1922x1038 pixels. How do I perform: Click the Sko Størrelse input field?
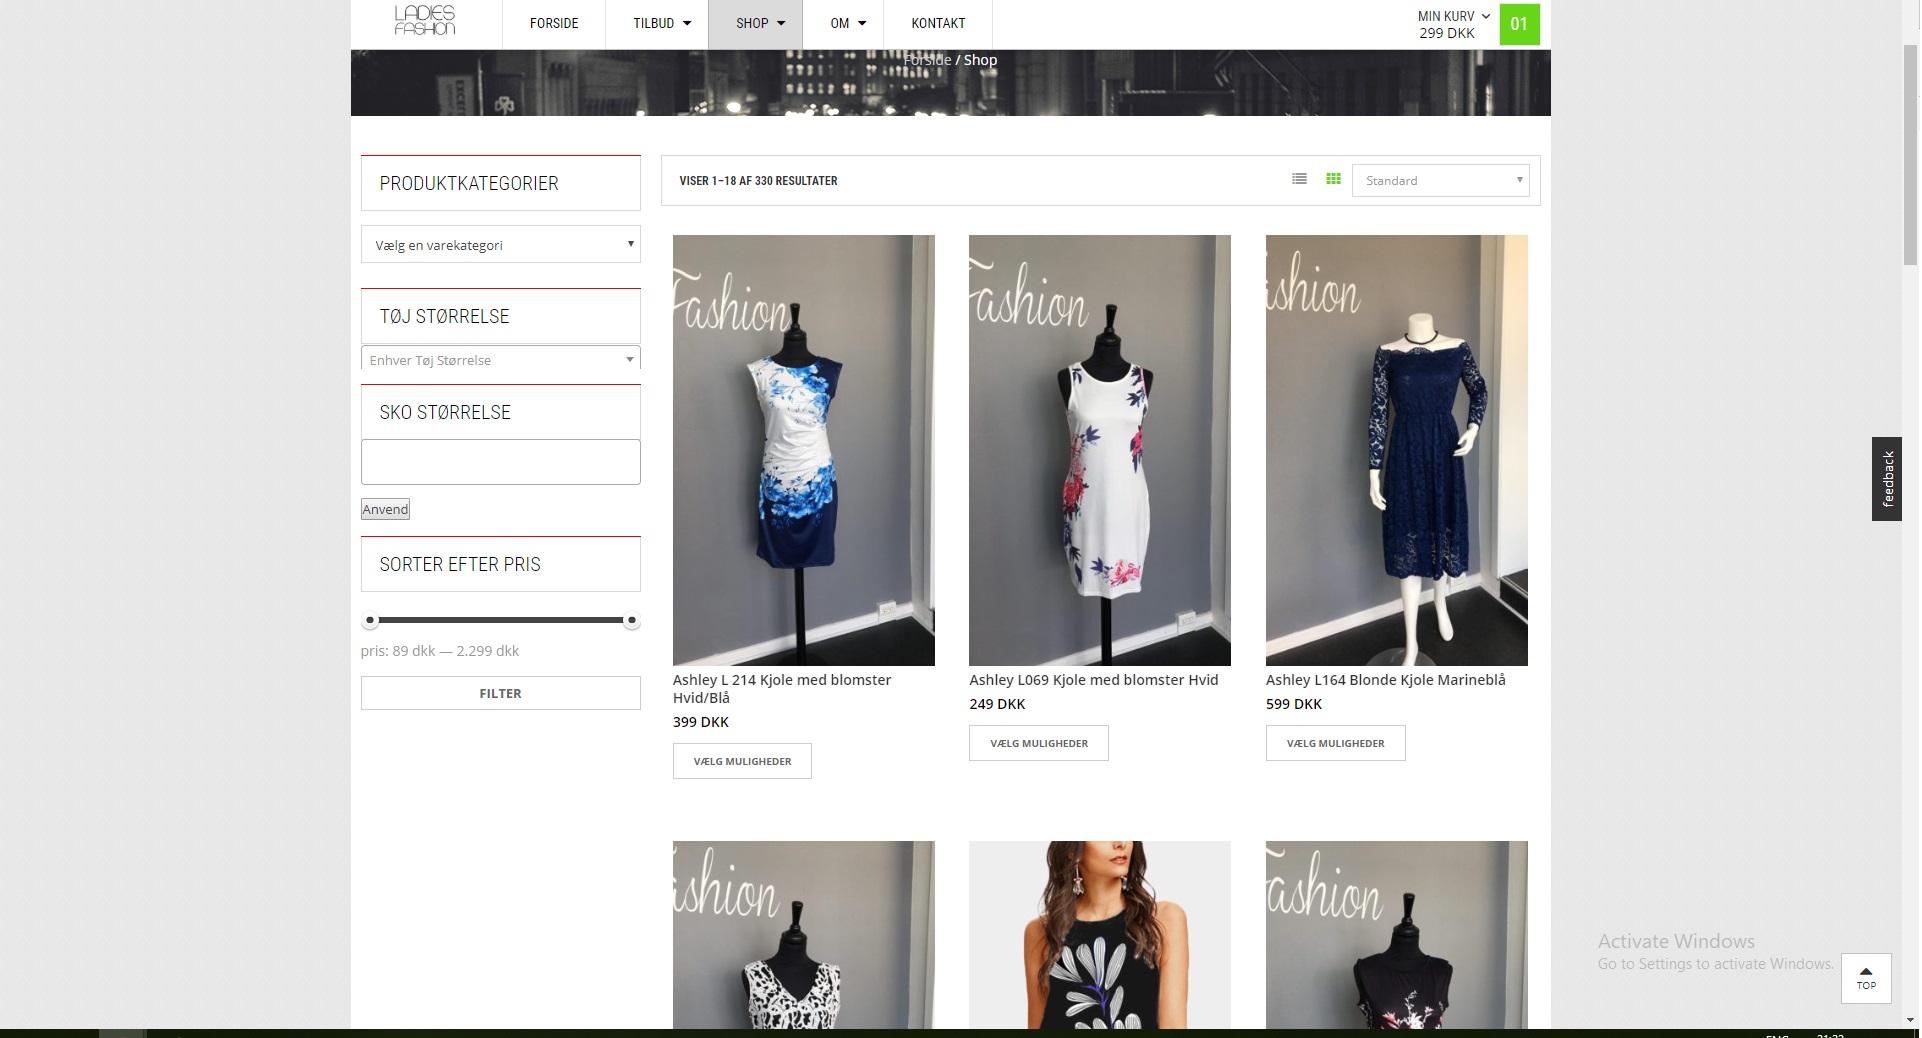tap(500, 462)
